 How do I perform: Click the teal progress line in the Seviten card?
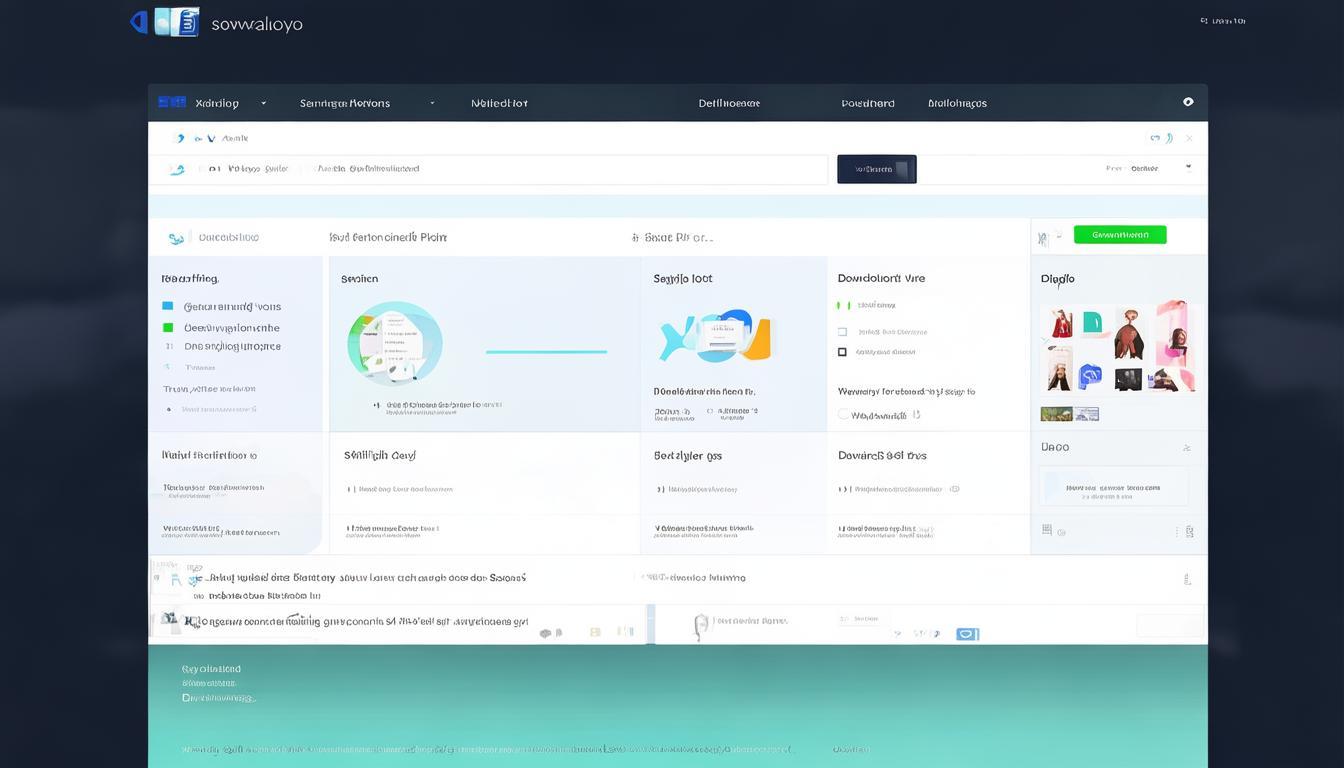click(x=546, y=352)
